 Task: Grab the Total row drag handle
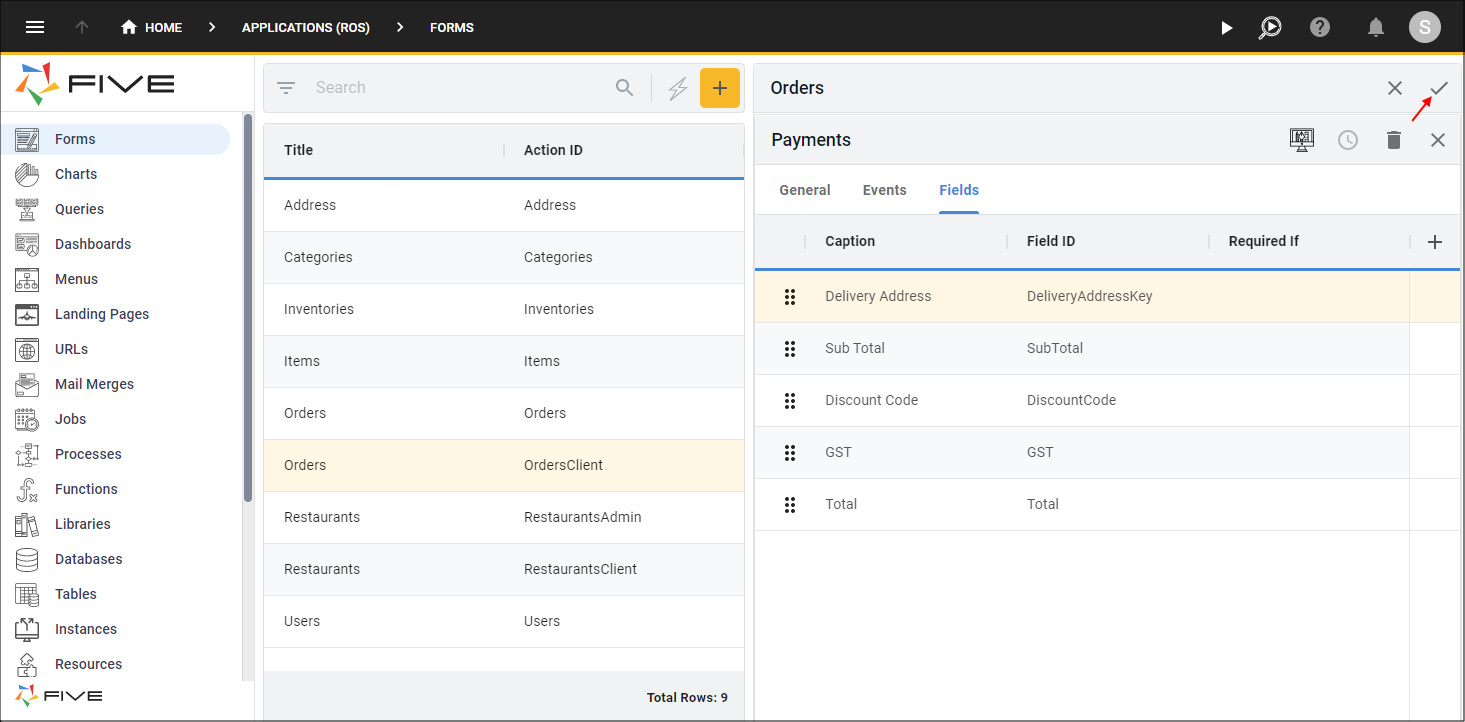[x=790, y=504]
